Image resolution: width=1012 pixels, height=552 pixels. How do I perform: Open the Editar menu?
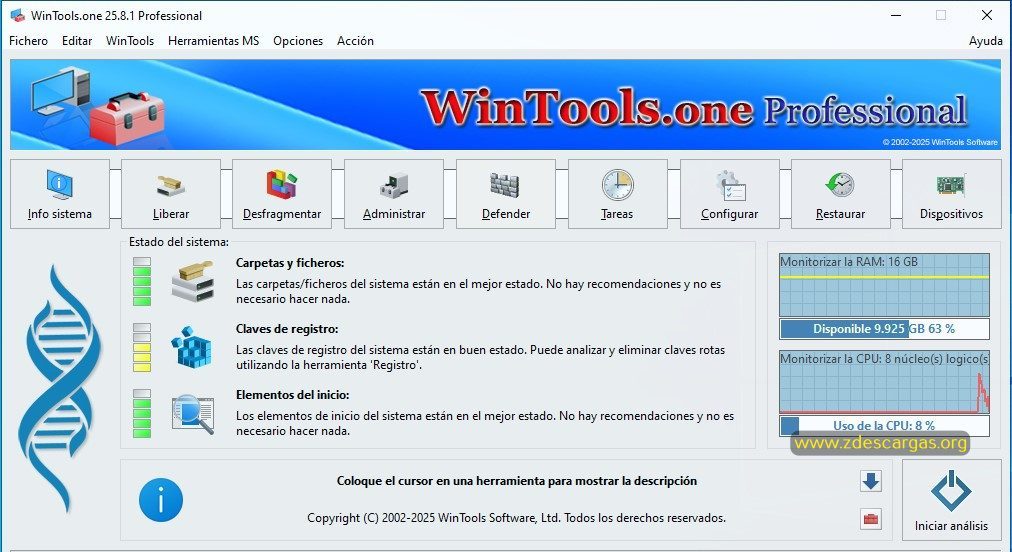click(x=77, y=41)
